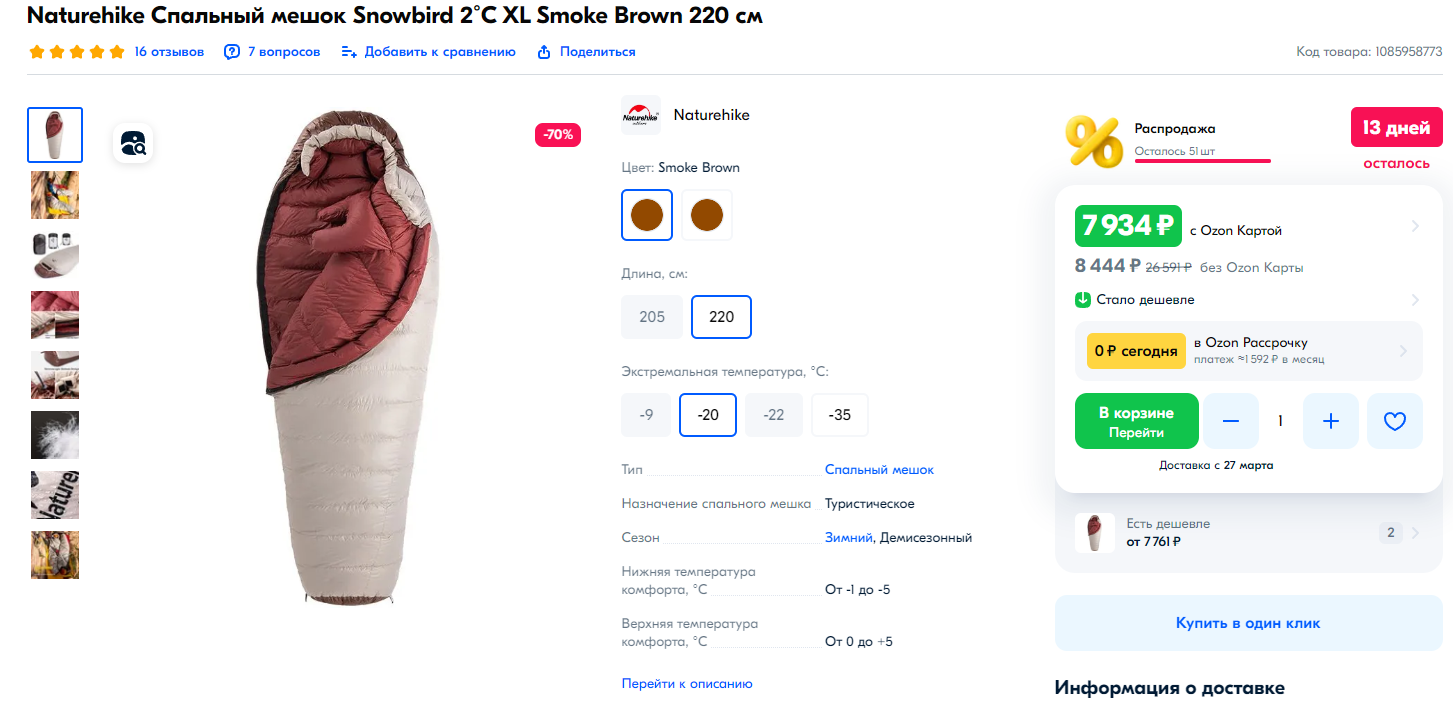Click the visual search icon on product image
This screenshot has height=712, width=1453.
pyautogui.click(x=133, y=143)
